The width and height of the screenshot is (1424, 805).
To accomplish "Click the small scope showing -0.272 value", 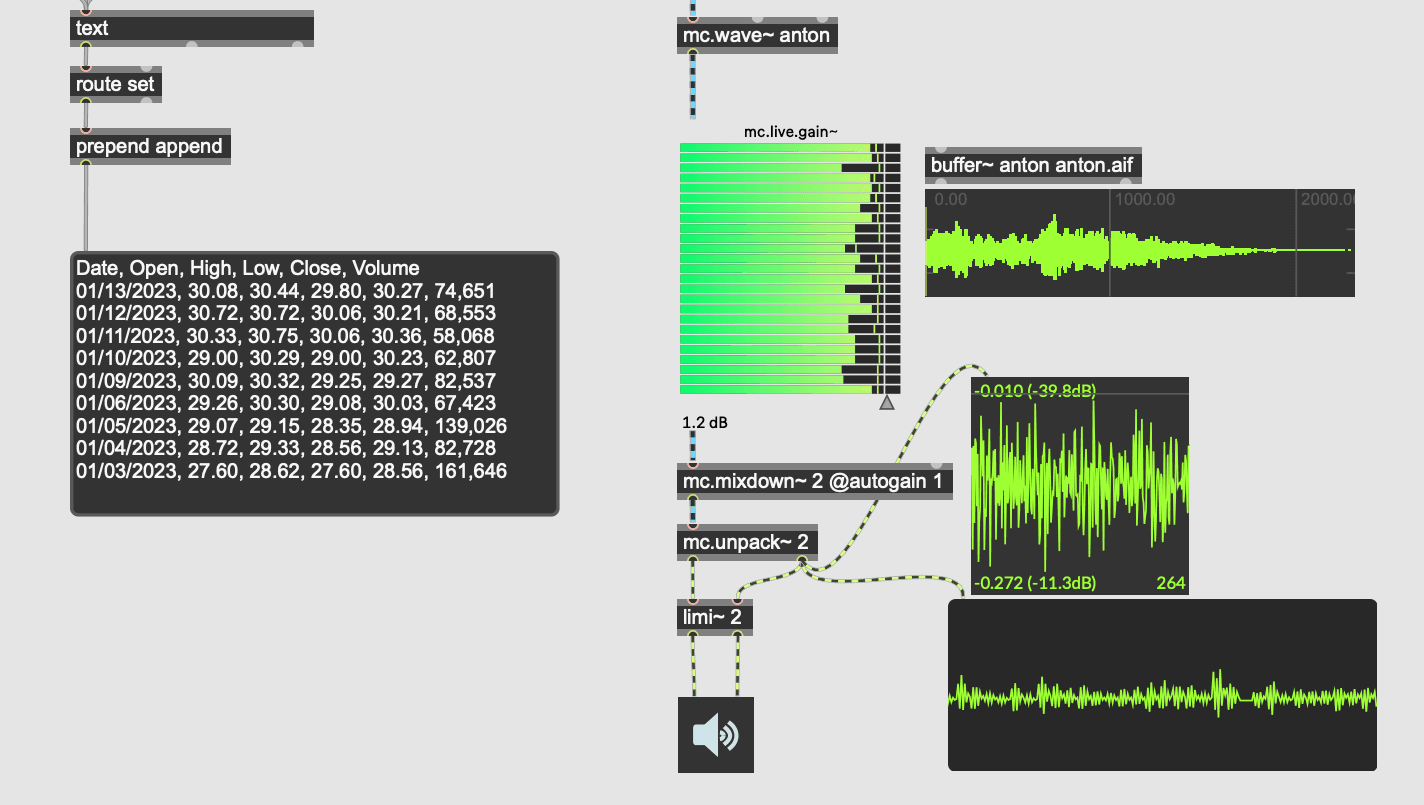I will (x=1080, y=486).
